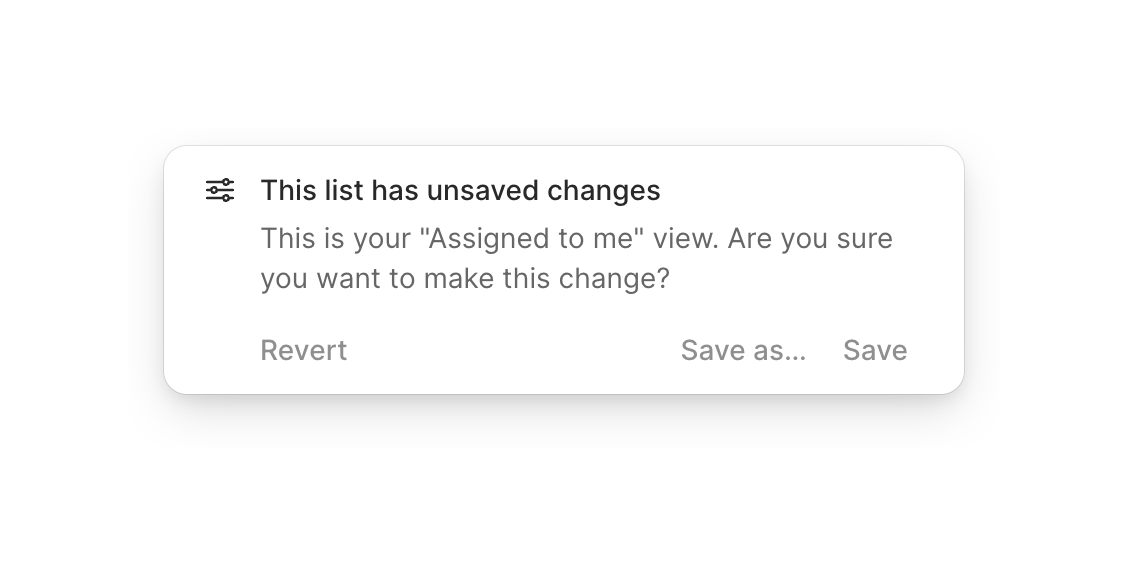Viewport: 1128px width, 576px height.
Task: Discard the unsaved changes with Revert
Action: coord(304,350)
